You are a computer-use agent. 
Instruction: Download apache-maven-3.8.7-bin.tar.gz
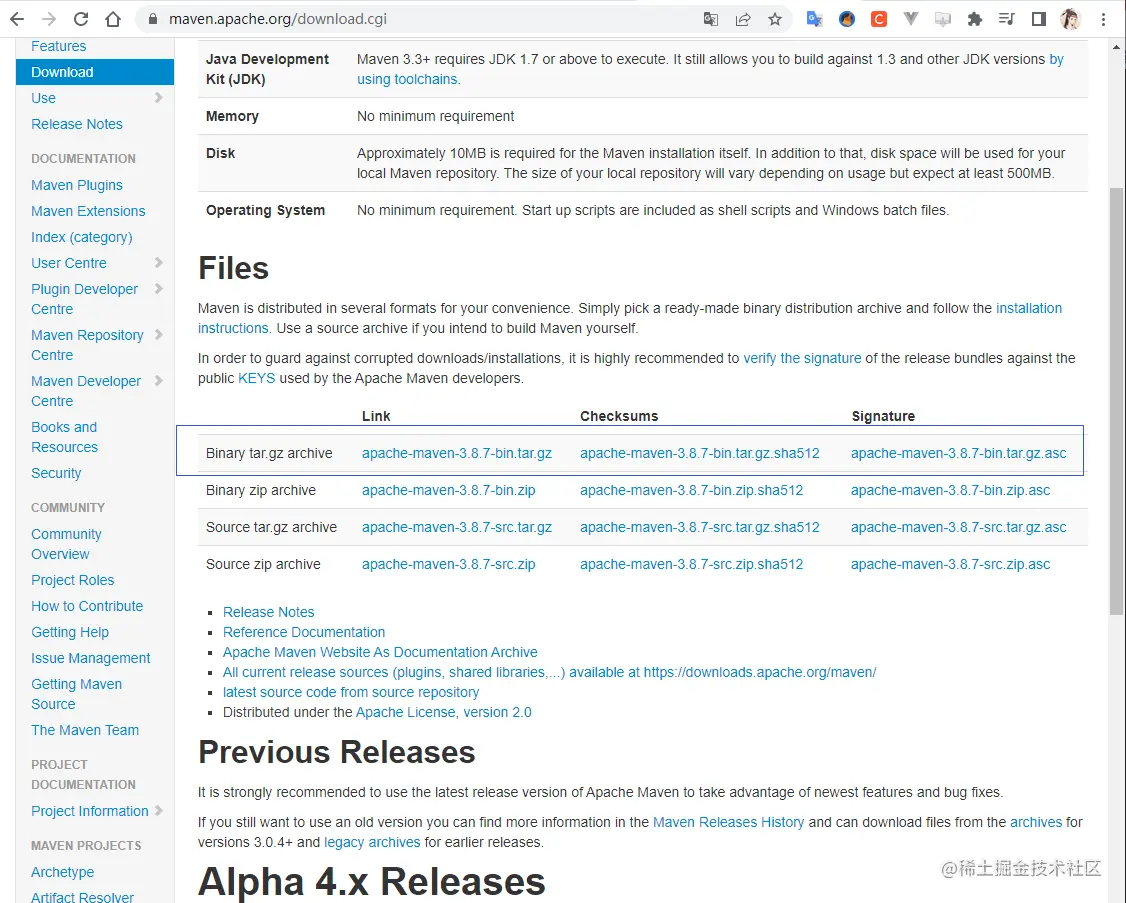point(457,453)
